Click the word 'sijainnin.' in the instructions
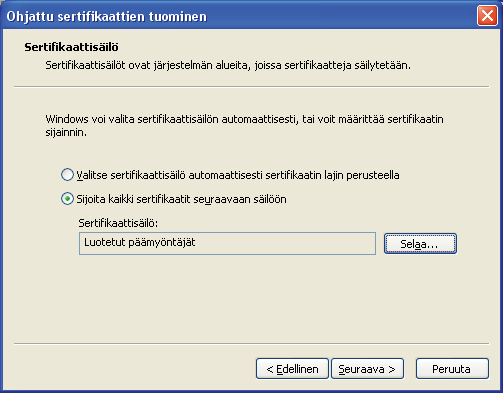 tap(66, 133)
